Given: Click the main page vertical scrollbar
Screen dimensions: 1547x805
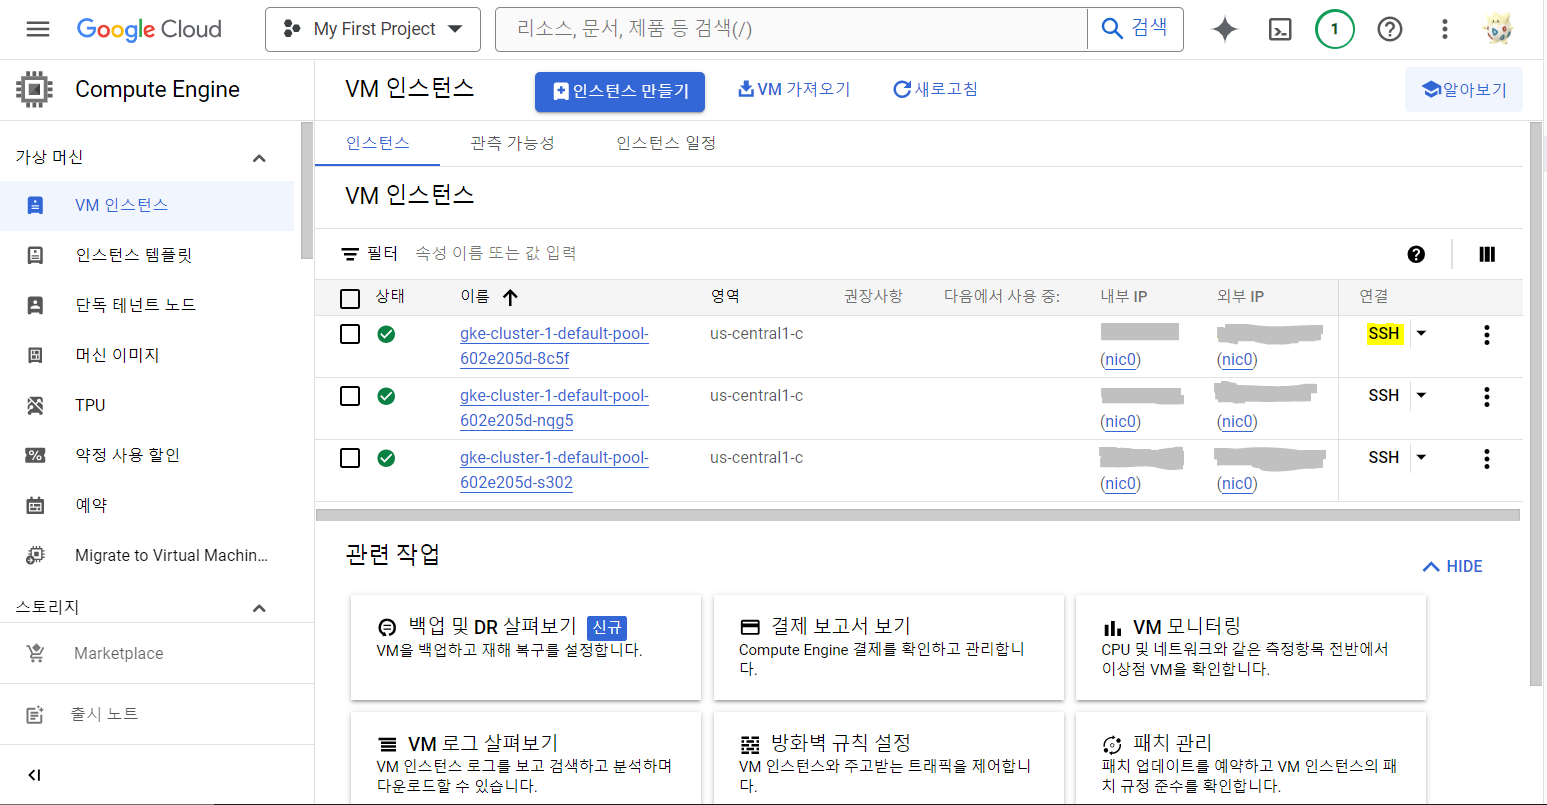Looking at the screenshot, I should pos(1537,403).
